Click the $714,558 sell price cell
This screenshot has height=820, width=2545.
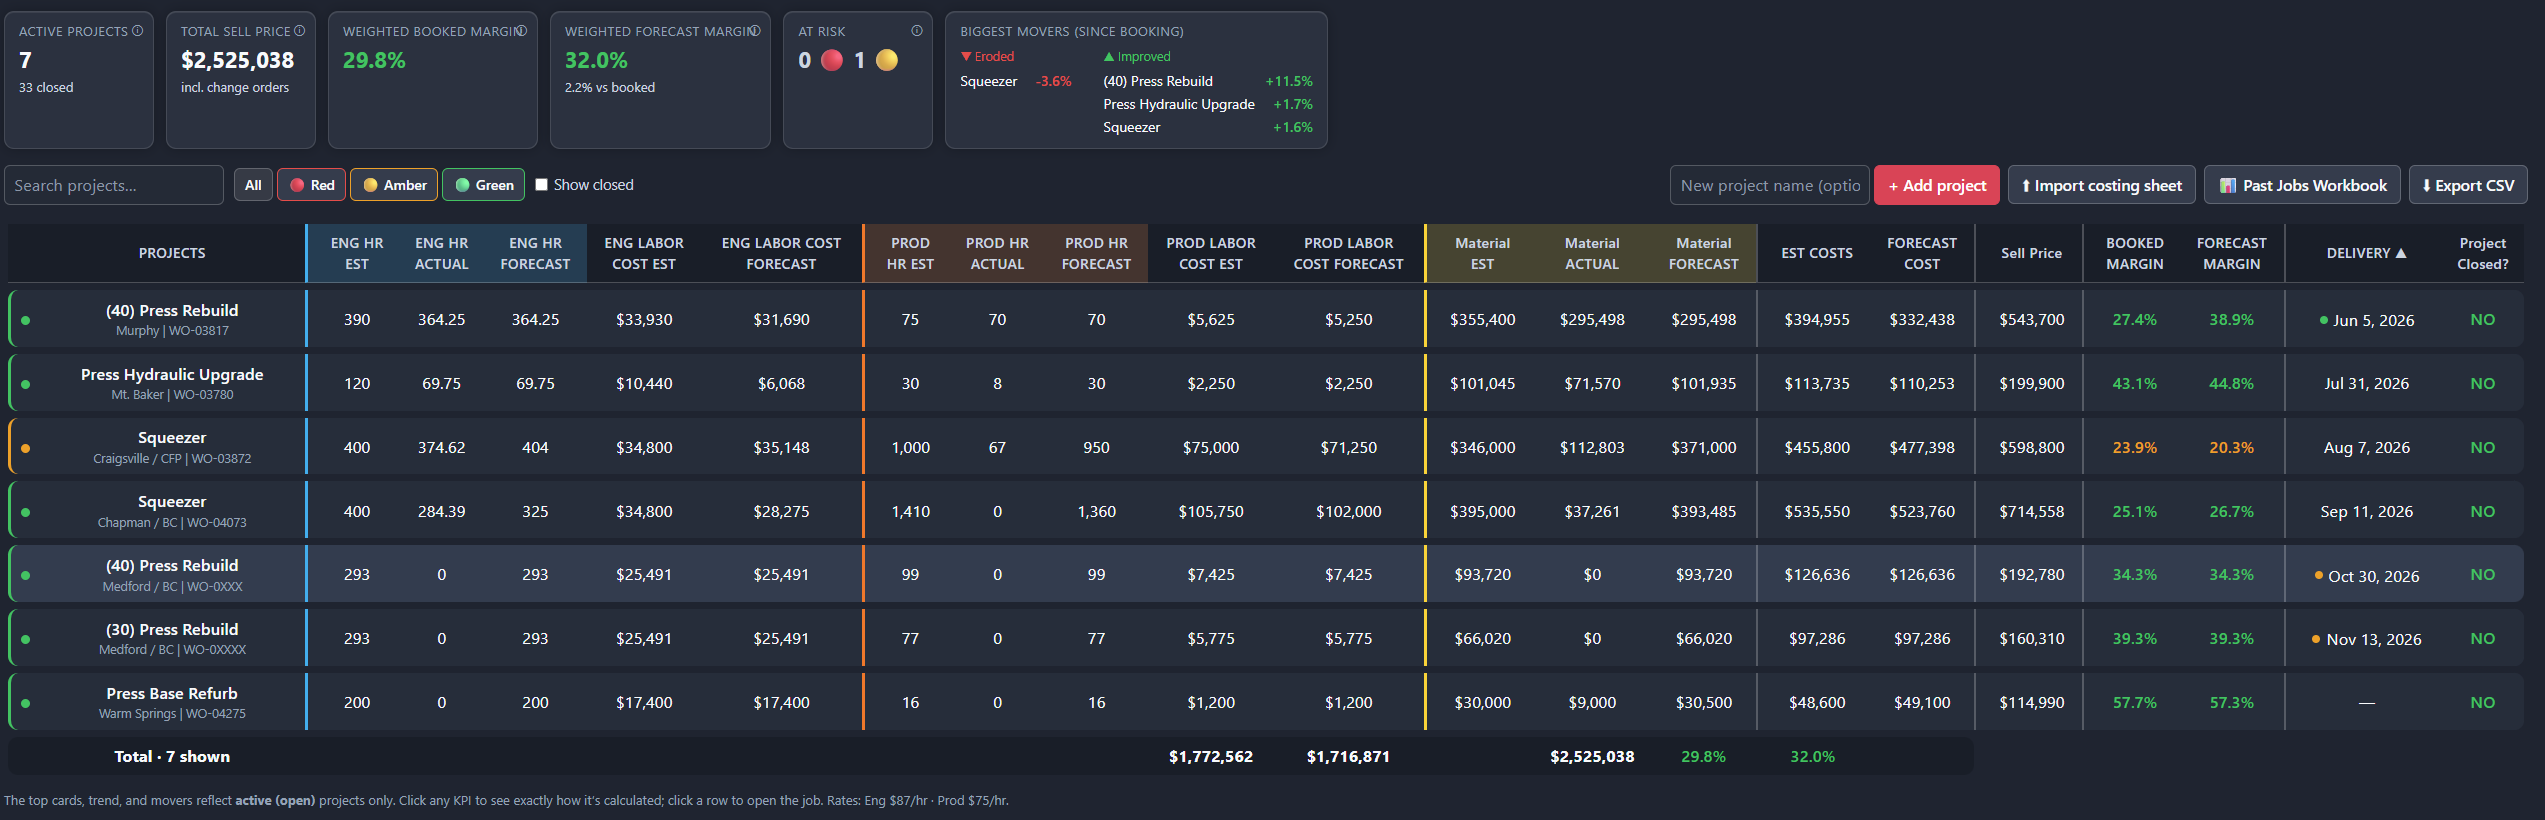2031,511
